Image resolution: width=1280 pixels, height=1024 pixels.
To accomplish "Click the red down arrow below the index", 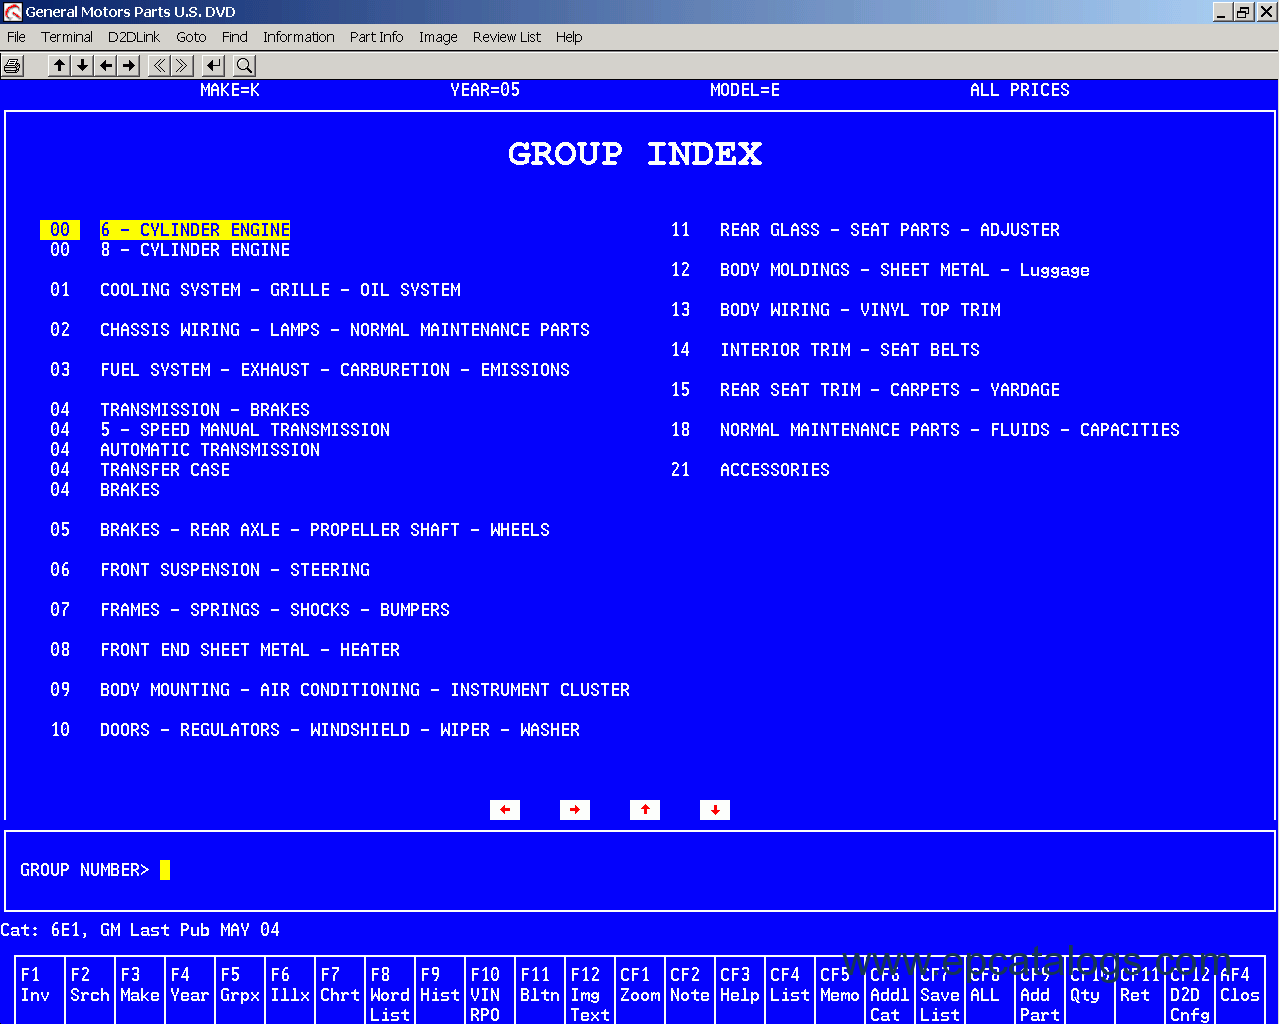I will click(x=715, y=810).
